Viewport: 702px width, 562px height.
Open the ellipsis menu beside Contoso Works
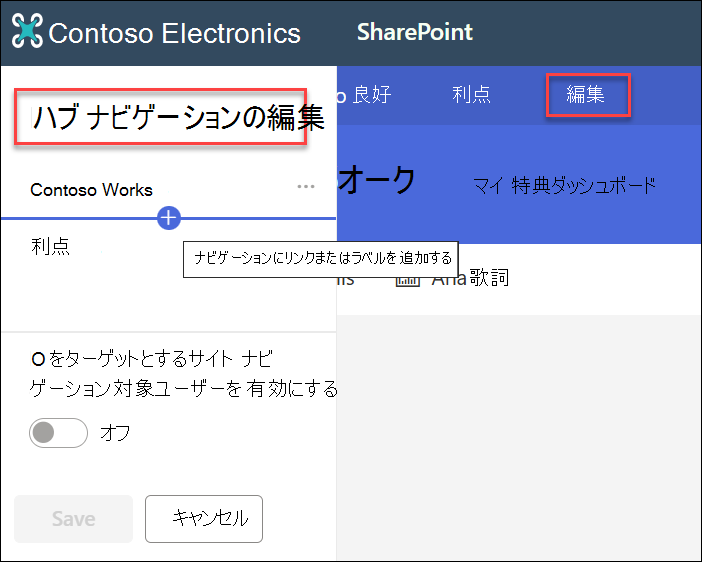(306, 187)
